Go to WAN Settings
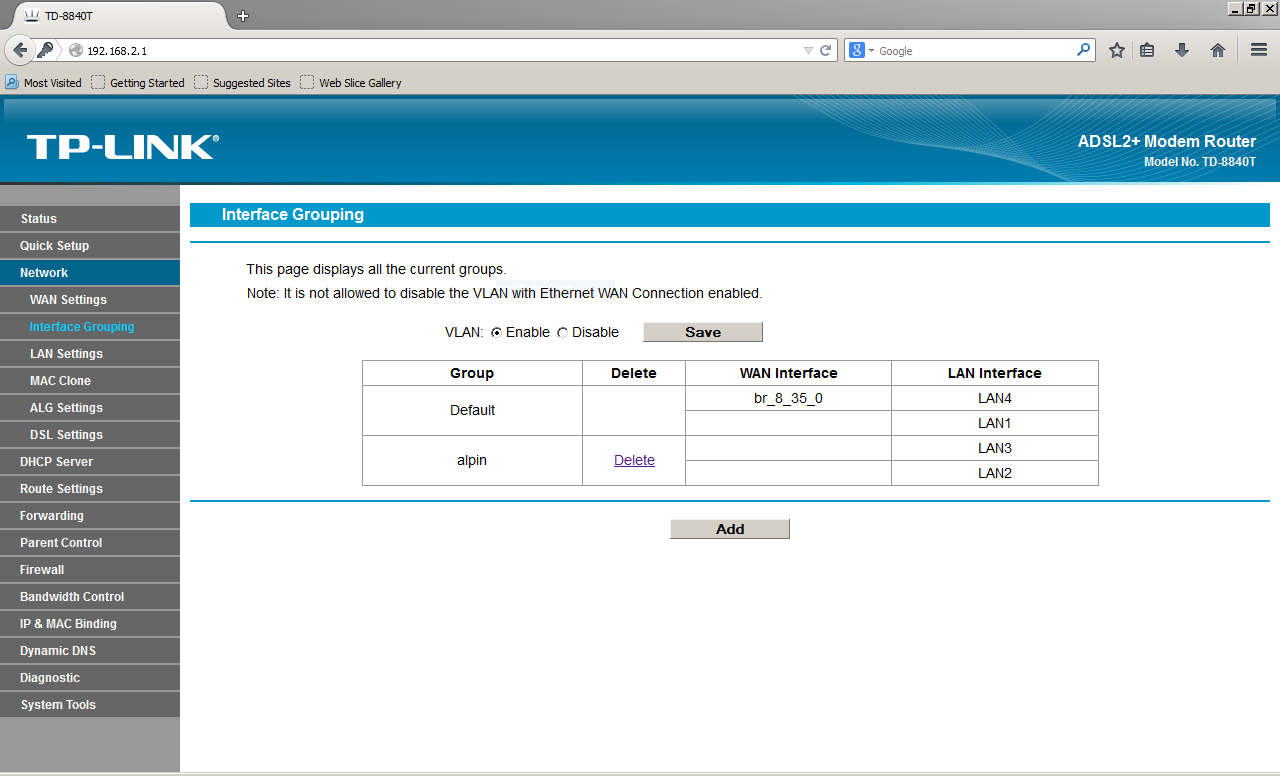 tap(90, 300)
